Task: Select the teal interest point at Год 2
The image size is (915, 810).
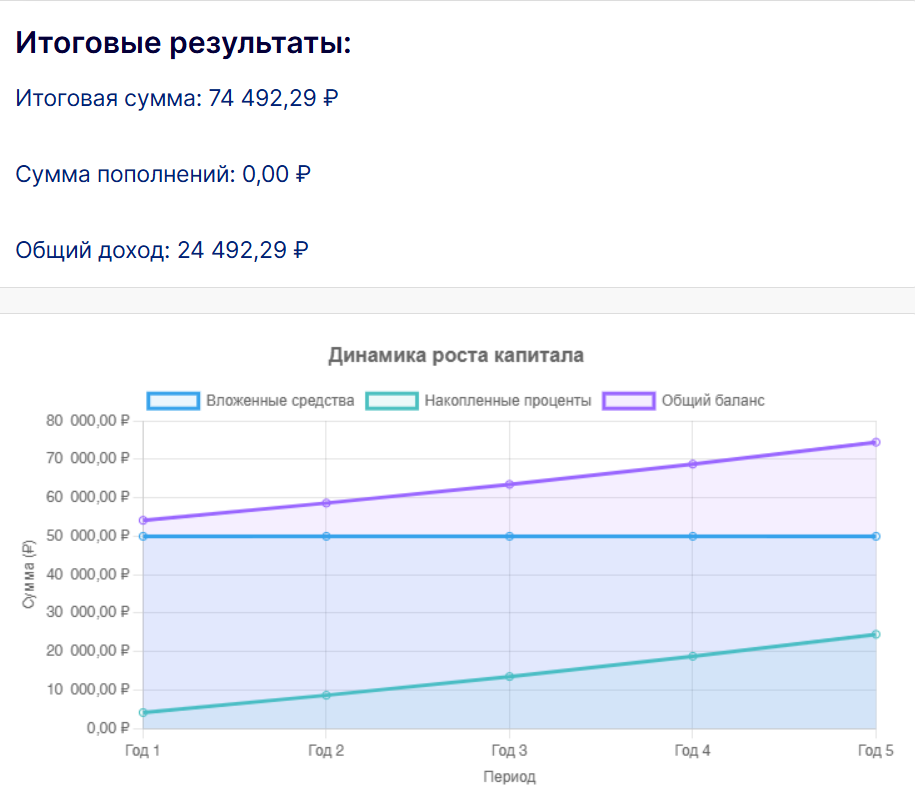Action: point(326,695)
